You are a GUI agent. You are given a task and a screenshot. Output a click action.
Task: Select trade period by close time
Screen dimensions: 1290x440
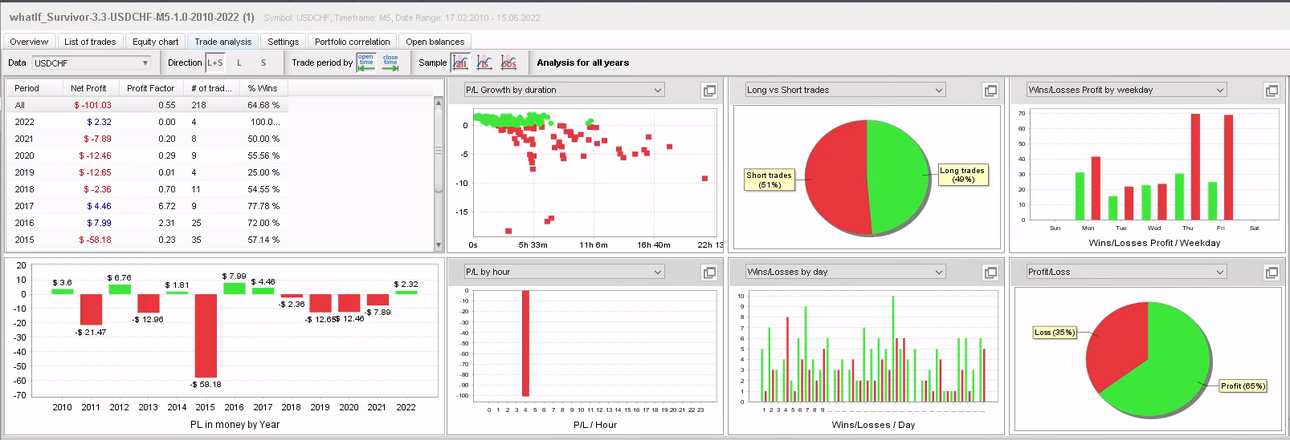pos(390,63)
